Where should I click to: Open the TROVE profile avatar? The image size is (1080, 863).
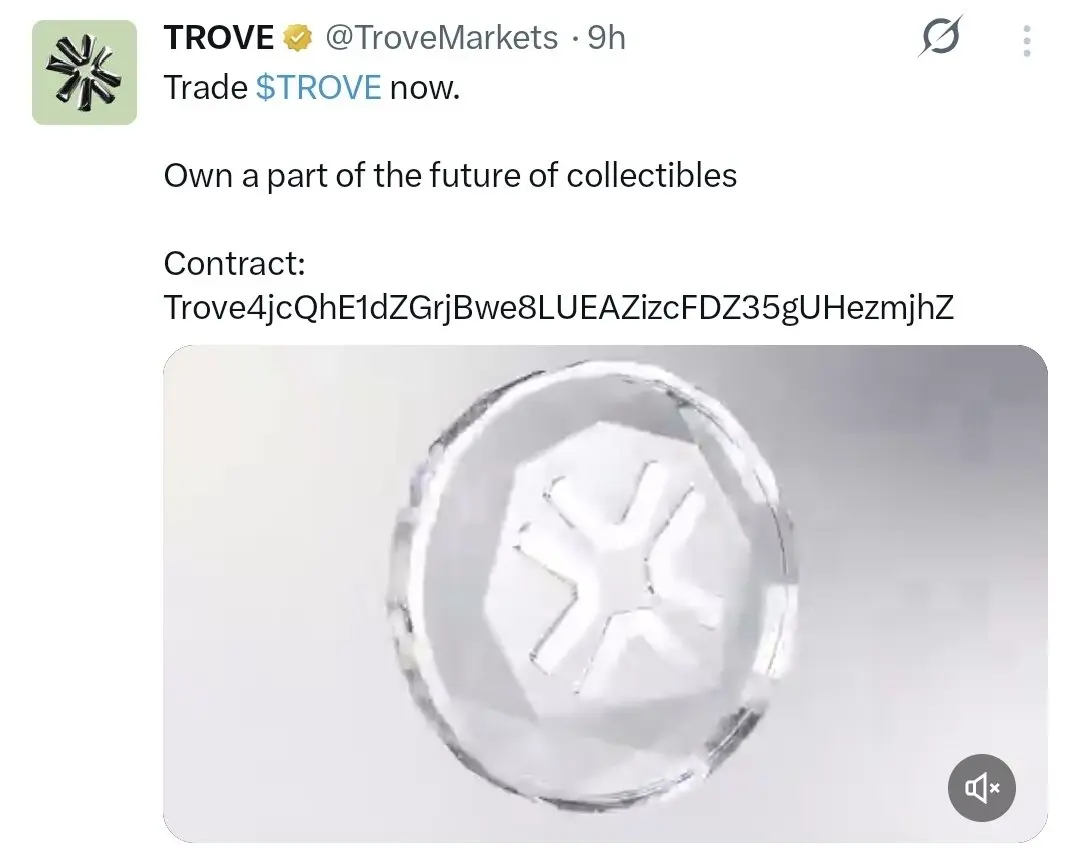[84, 72]
